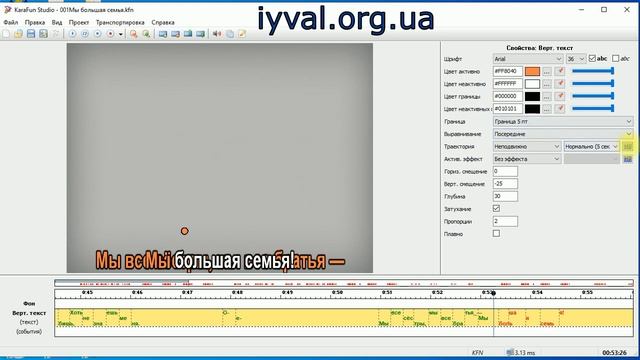This screenshot has height=360, width=640.
Task: Expand the Граница 5 пт dropdown
Action: tap(563, 122)
